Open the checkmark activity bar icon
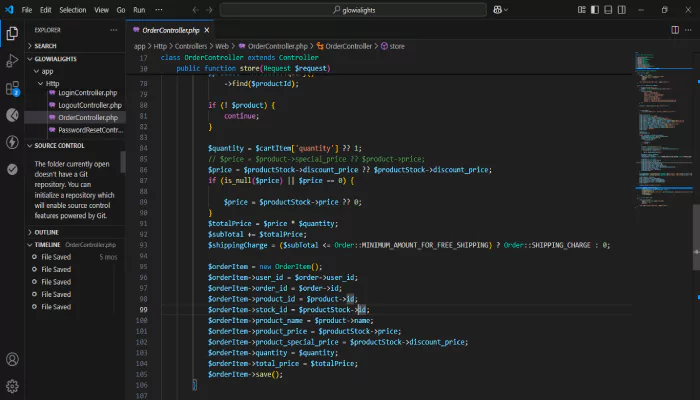700x400 pixels. point(12,169)
